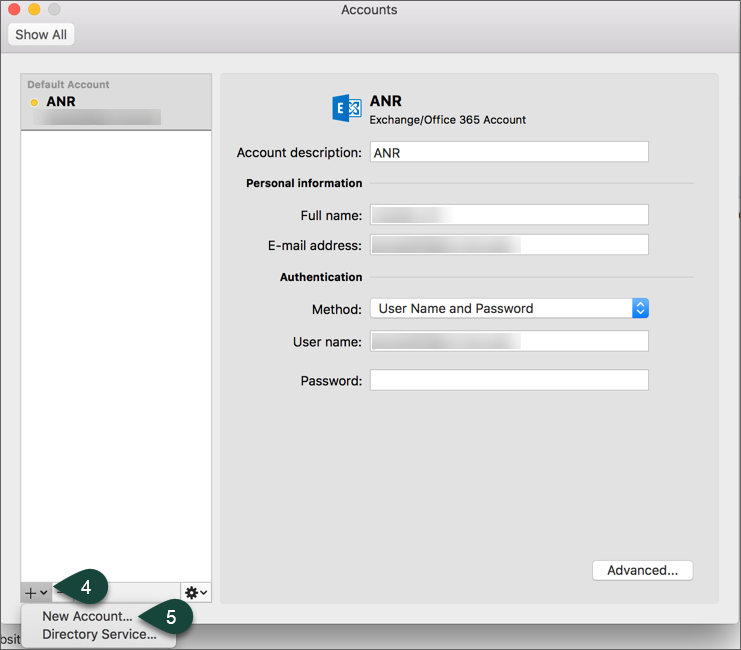
Task: Click the Full name text field
Action: pos(509,215)
